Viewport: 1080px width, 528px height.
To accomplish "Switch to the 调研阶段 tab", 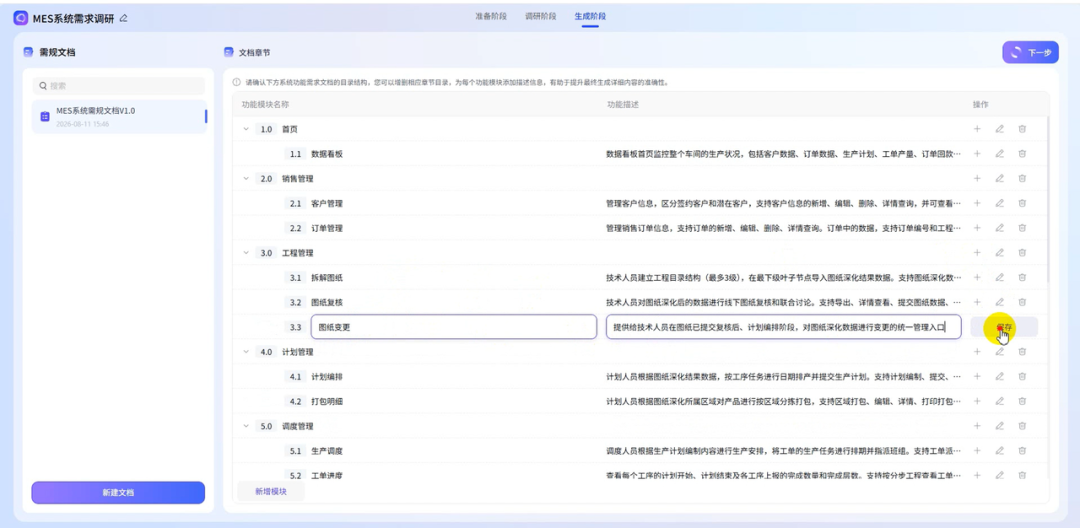I will [541, 16].
